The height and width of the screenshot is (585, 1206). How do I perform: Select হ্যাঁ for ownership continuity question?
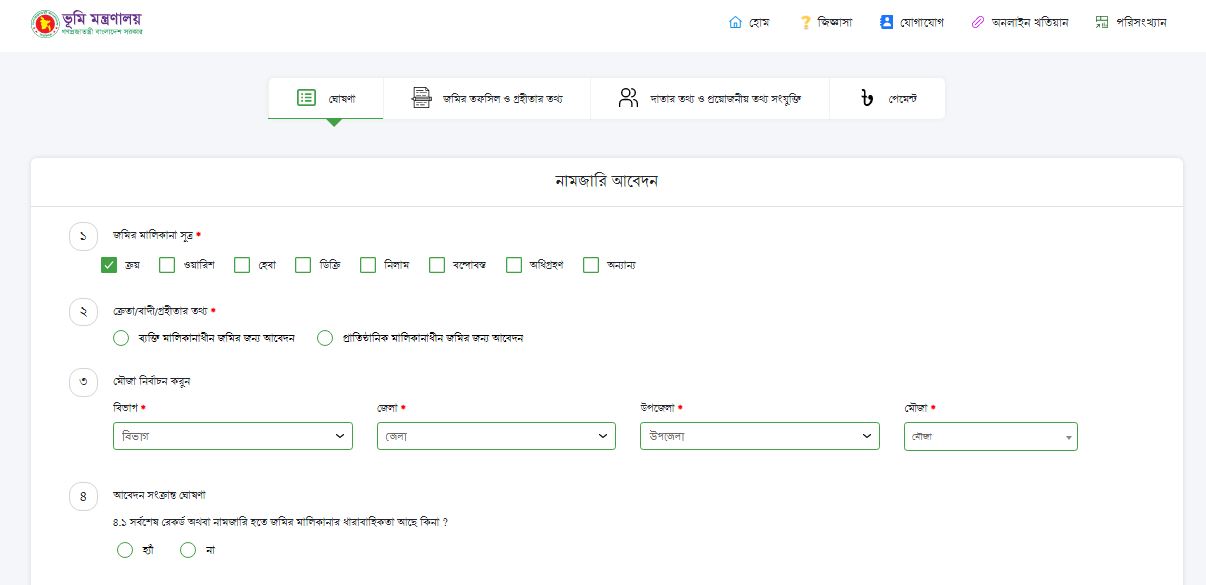click(x=125, y=549)
